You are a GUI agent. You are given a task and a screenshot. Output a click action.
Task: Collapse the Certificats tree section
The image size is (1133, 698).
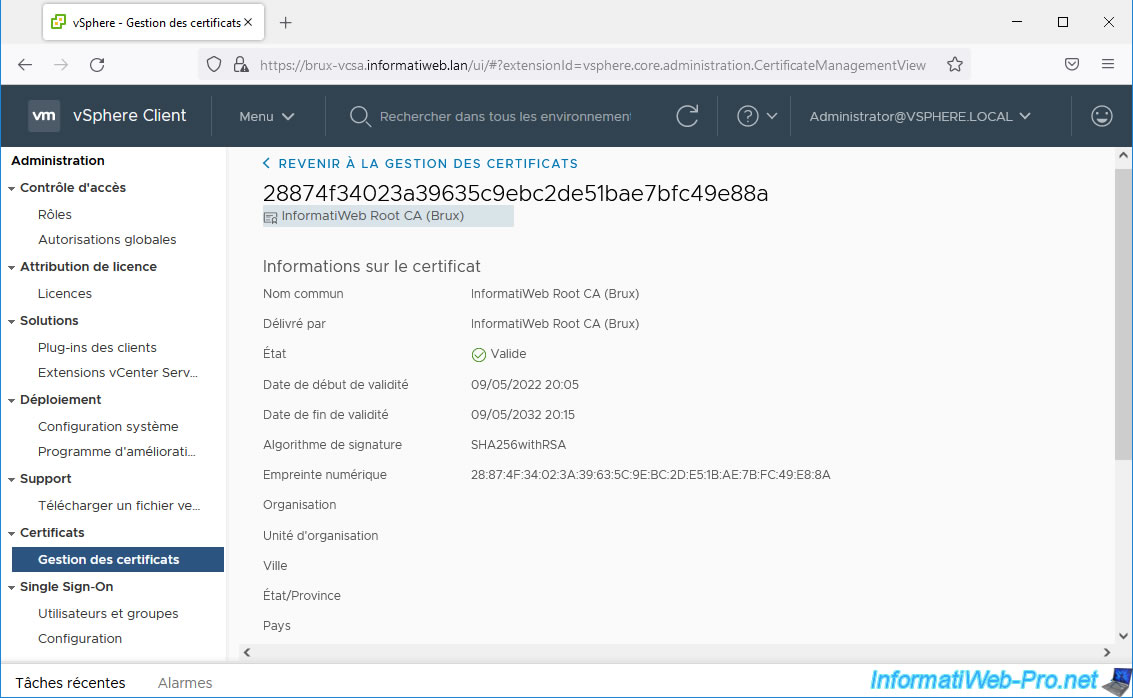tap(11, 533)
